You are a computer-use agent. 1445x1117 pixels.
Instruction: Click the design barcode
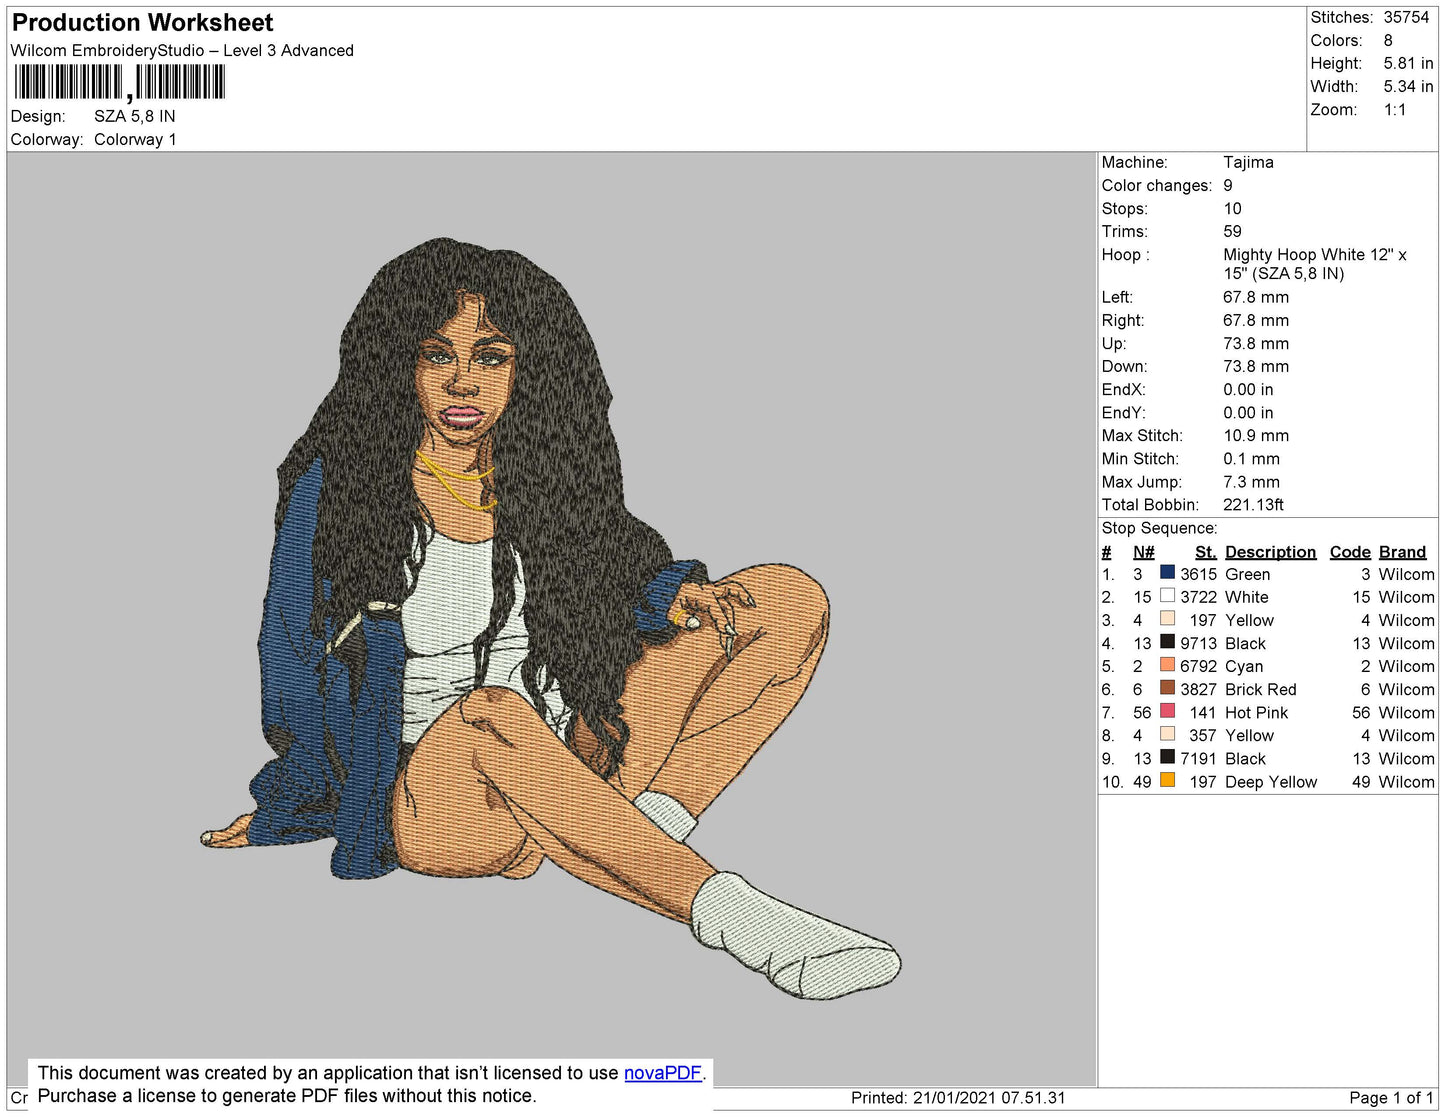click(x=120, y=82)
